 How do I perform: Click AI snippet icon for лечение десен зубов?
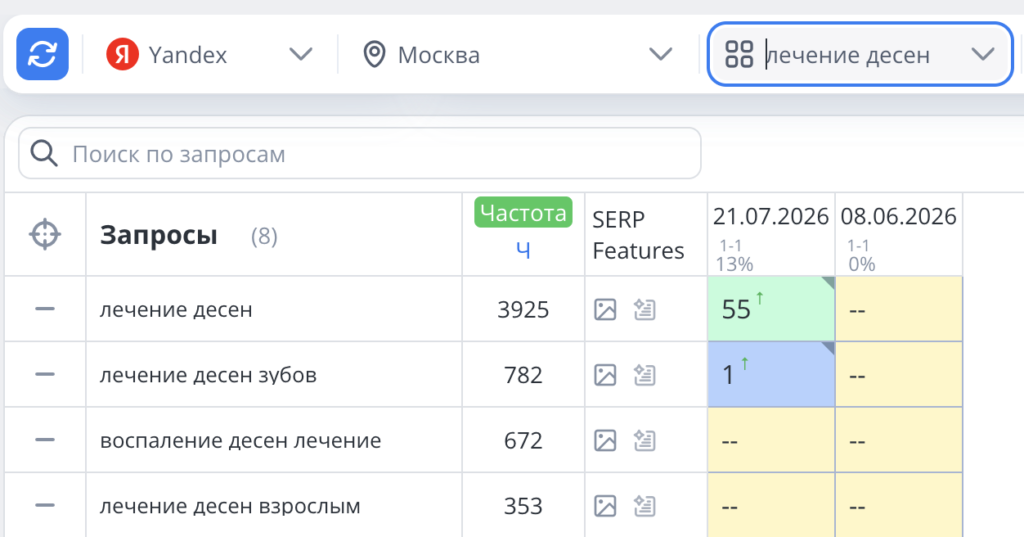click(645, 375)
